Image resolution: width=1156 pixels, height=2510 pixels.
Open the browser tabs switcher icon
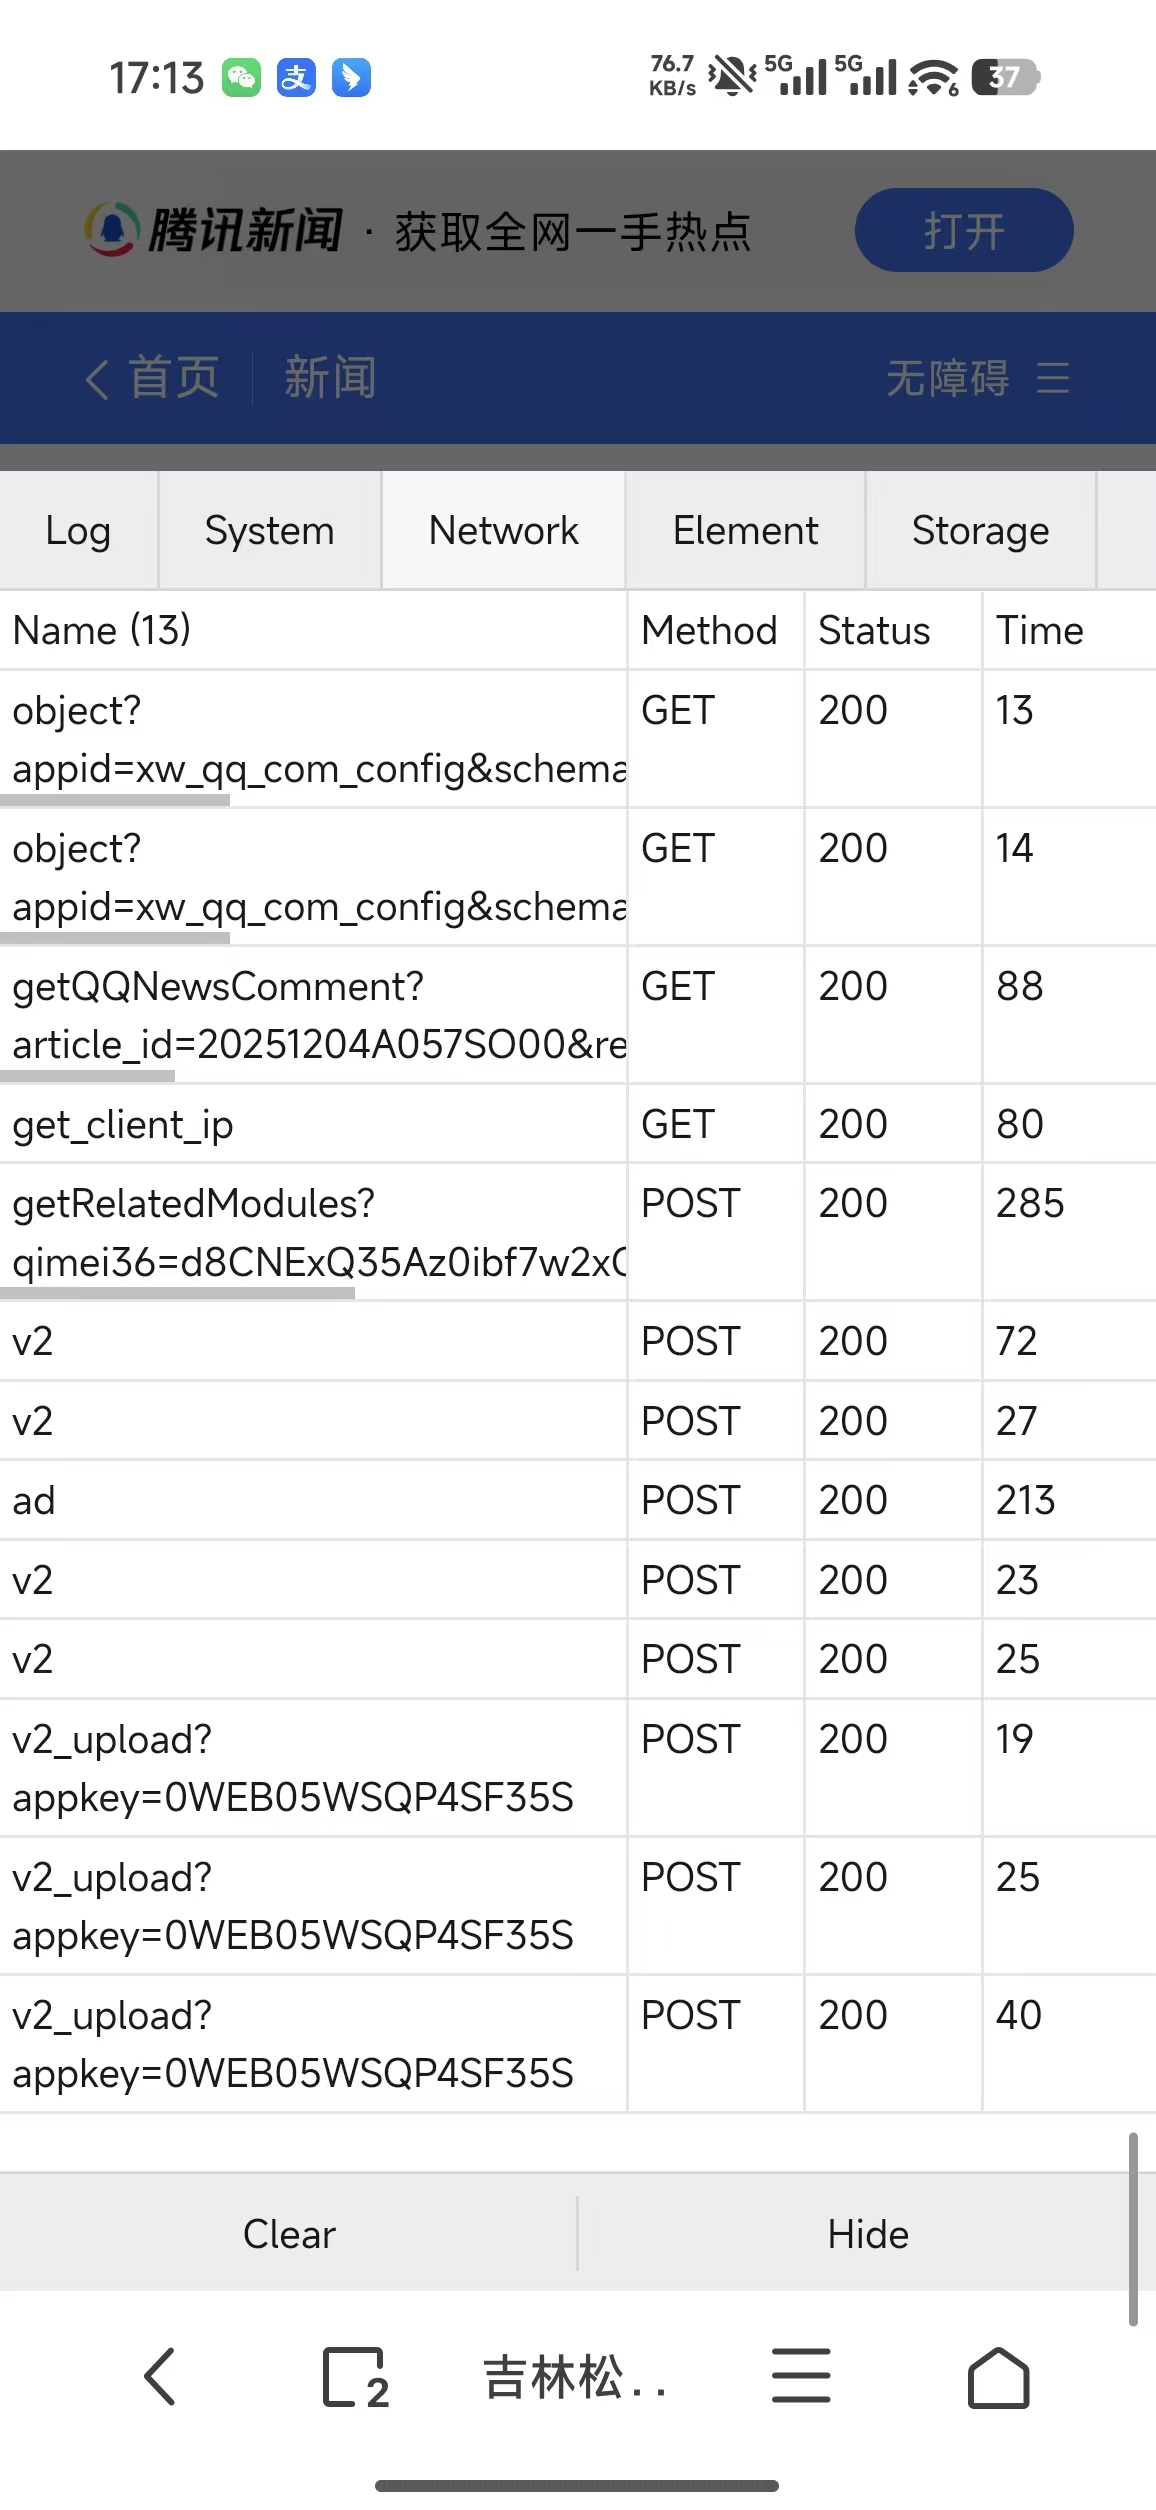point(355,2377)
